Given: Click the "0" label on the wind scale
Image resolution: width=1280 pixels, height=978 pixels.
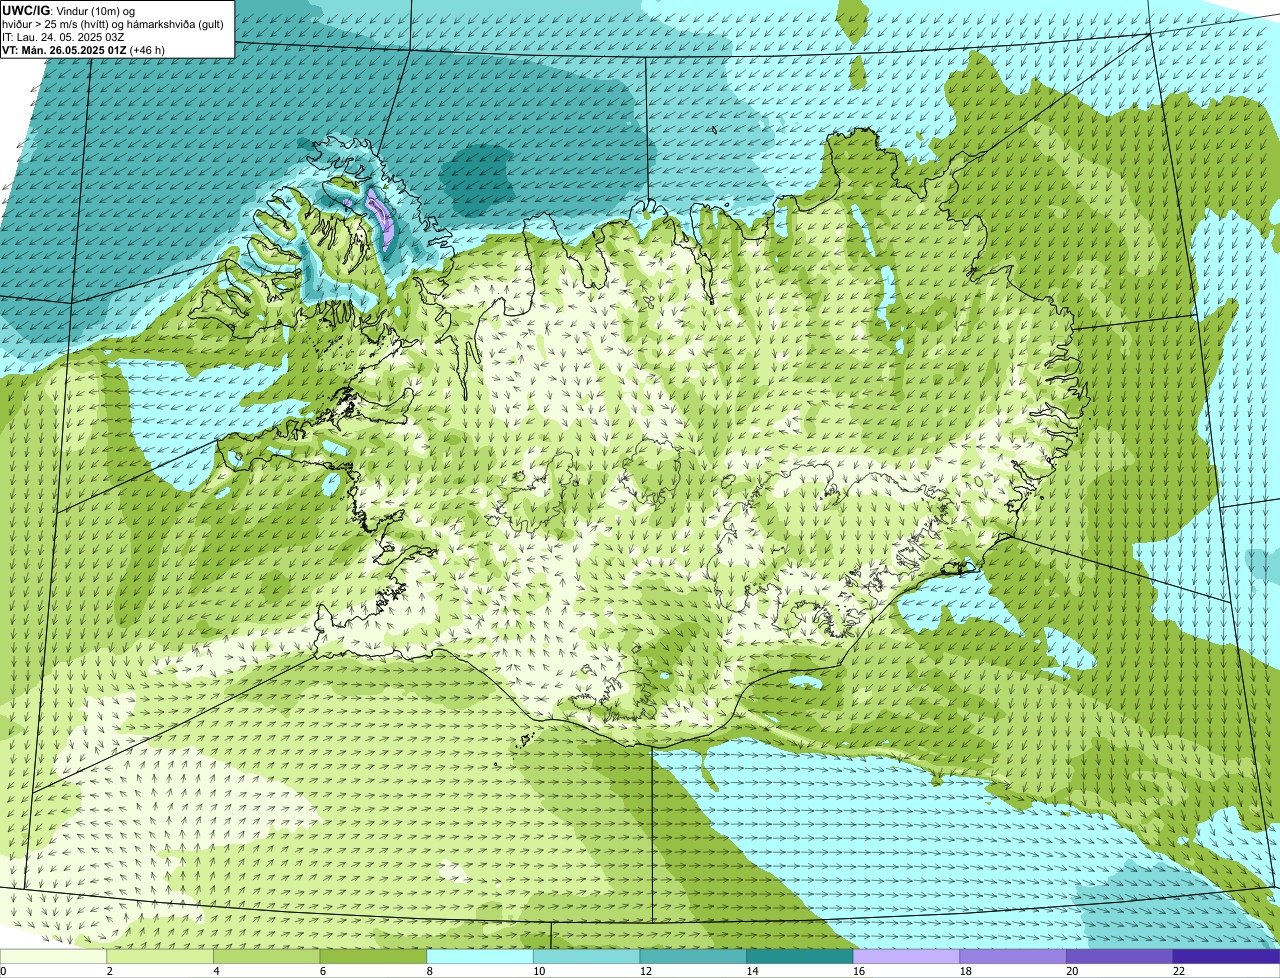Looking at the screenshot, I should pyautogui.click(x=3, y=971).
